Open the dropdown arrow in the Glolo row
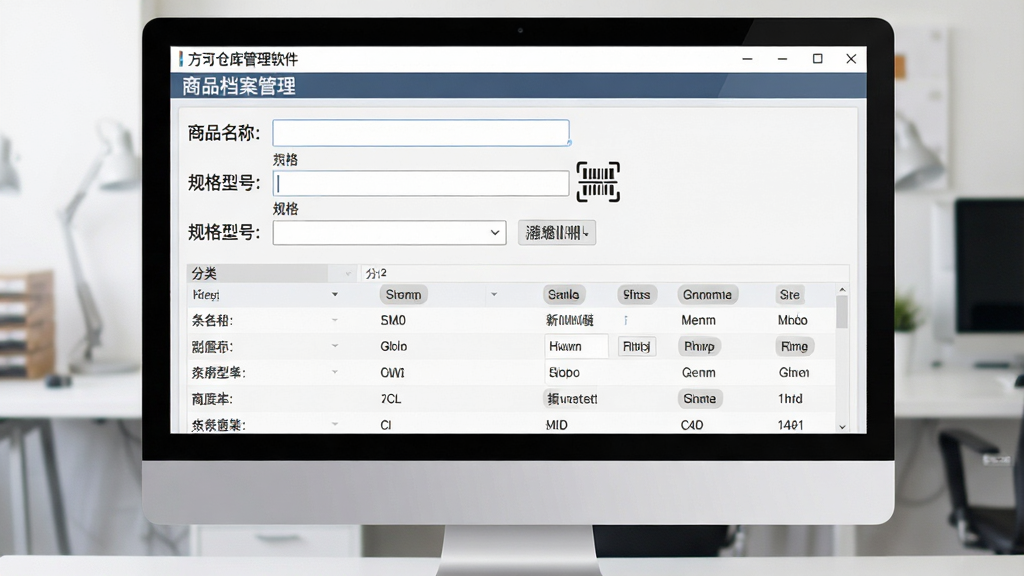Screen dimensions: 1024x576 [x=335, y=346]
